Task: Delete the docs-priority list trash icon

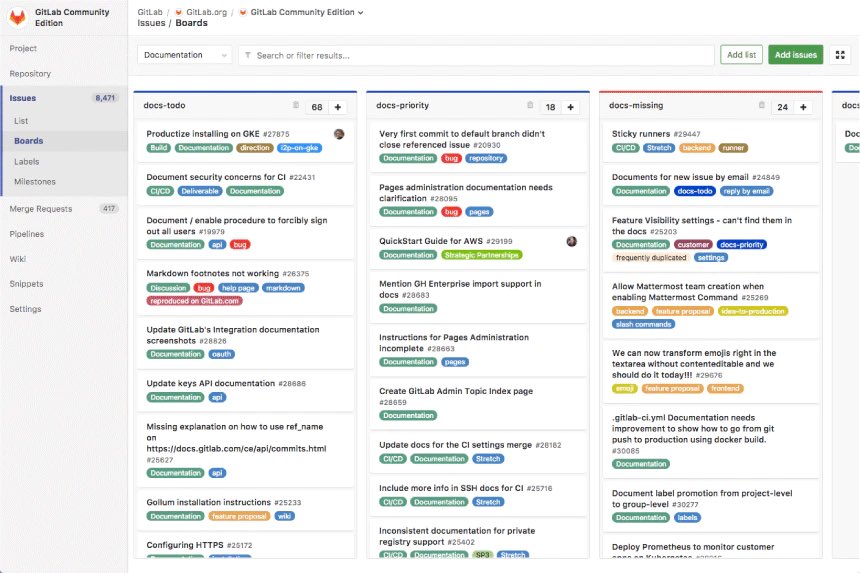Action: (x=530, y=105)
